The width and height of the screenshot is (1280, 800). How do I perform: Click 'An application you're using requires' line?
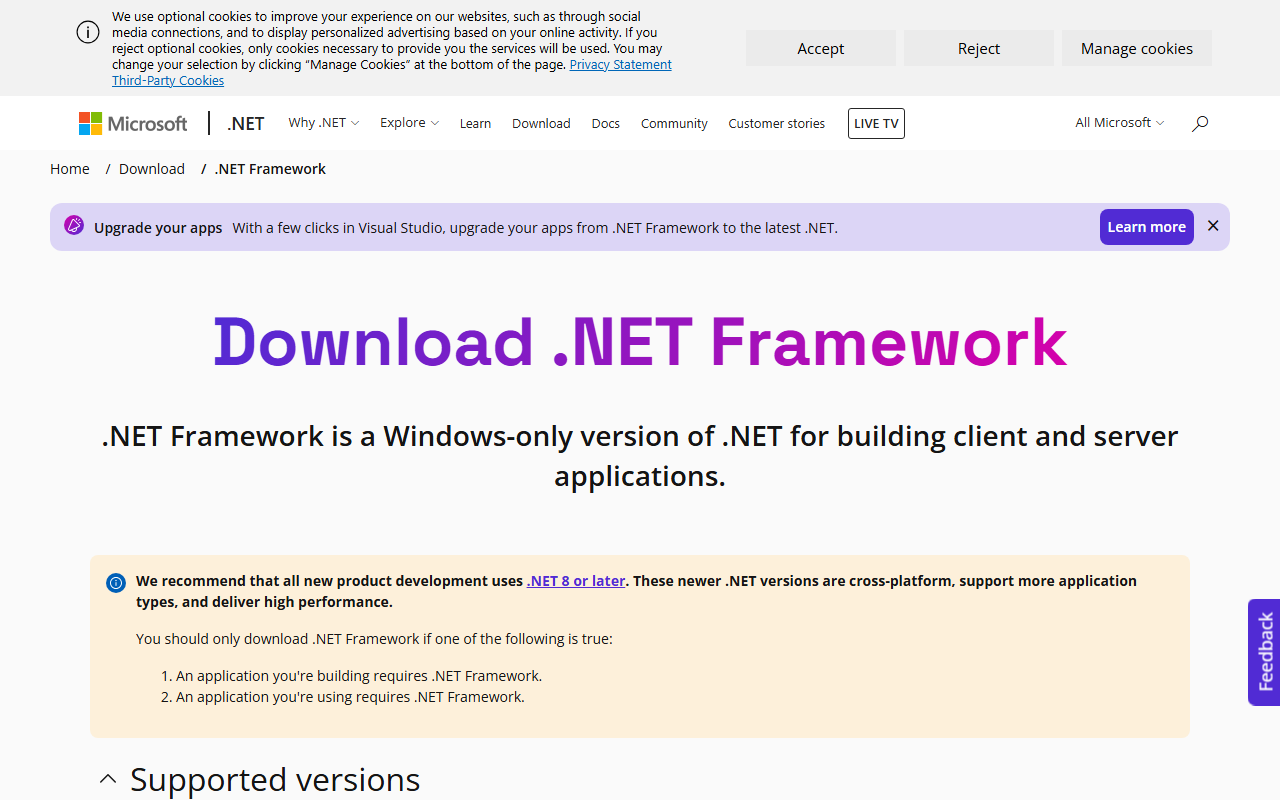[x=350, y=697]
